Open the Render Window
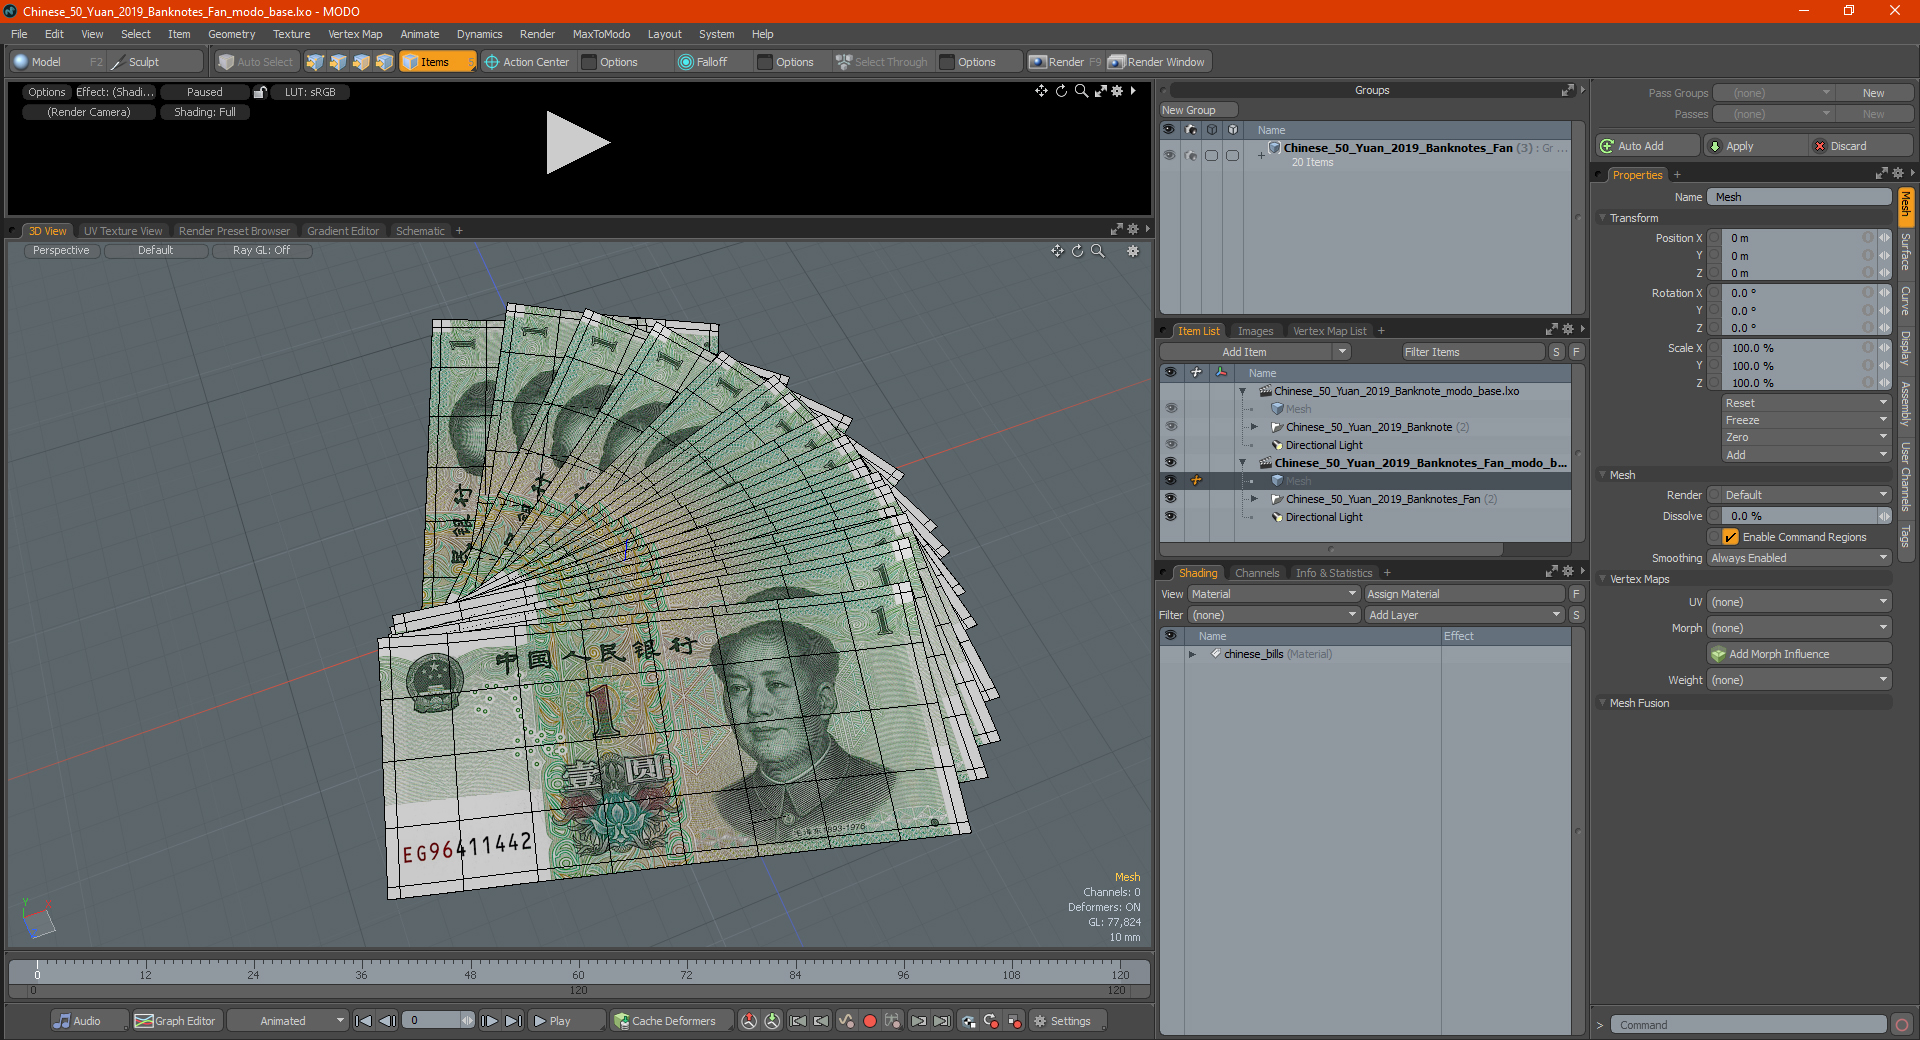This screenshot has width=1920, height=1040. coord(1158,62)
